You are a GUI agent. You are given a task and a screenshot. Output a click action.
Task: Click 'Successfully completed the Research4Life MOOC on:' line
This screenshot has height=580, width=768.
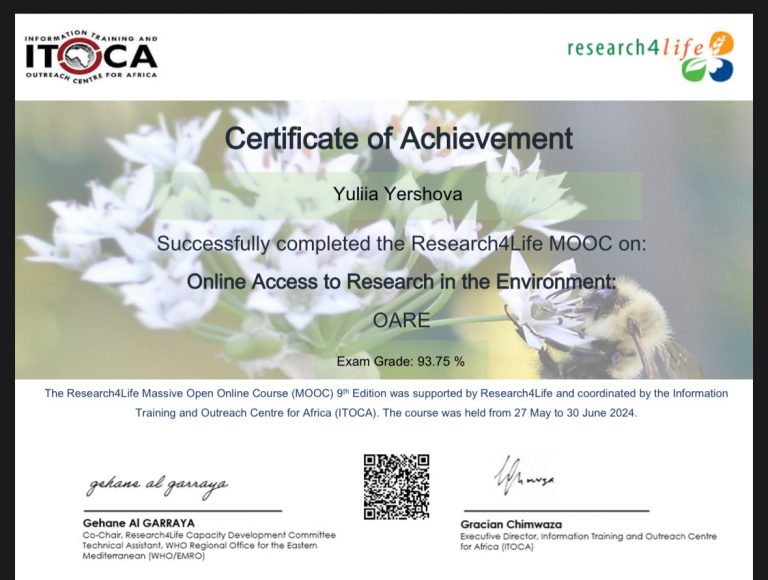402,243
